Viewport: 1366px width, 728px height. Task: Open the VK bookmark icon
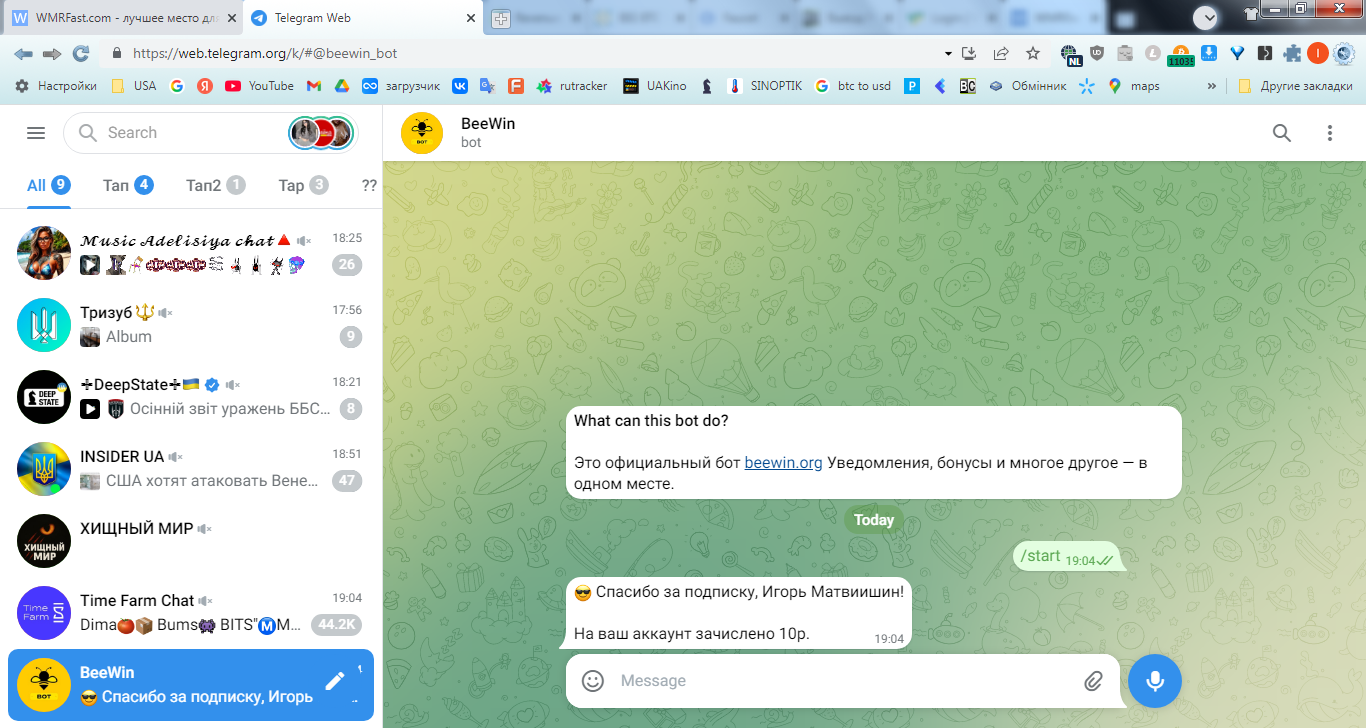point(459,86)
